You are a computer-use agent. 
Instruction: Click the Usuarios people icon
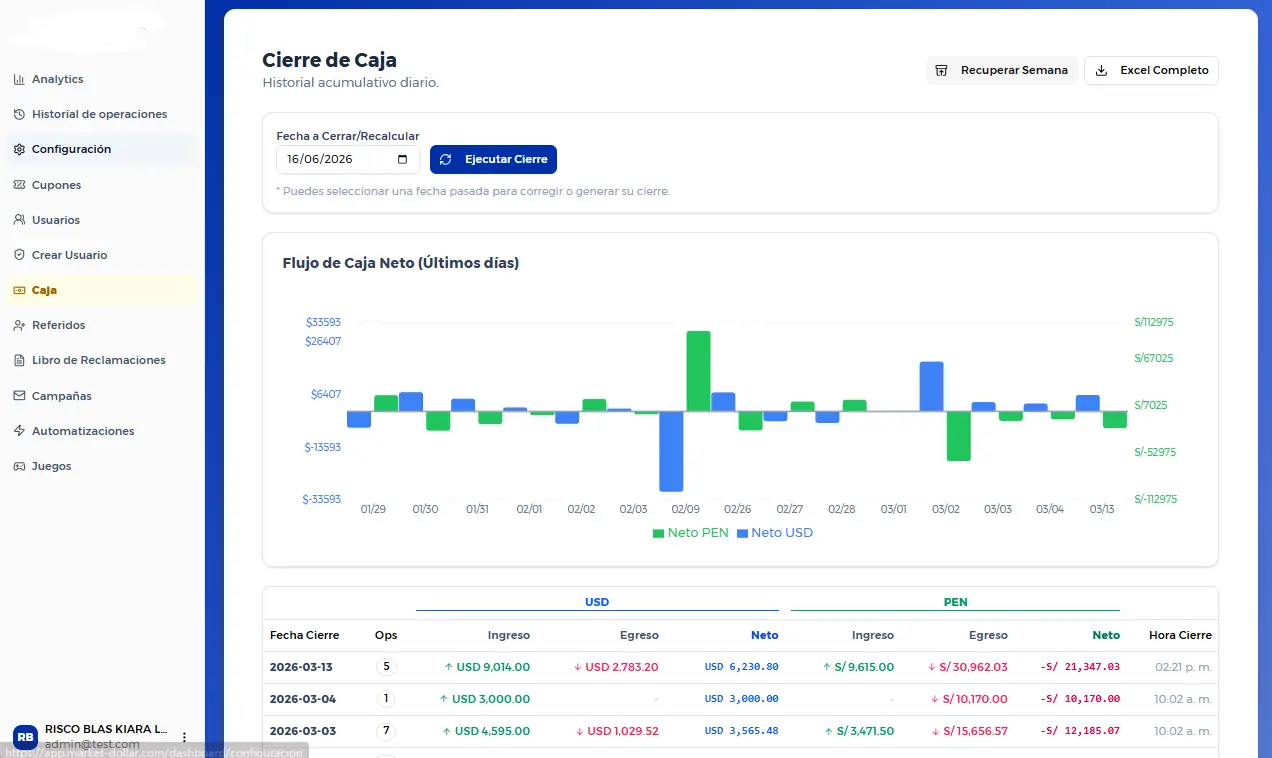pos(19,220)
